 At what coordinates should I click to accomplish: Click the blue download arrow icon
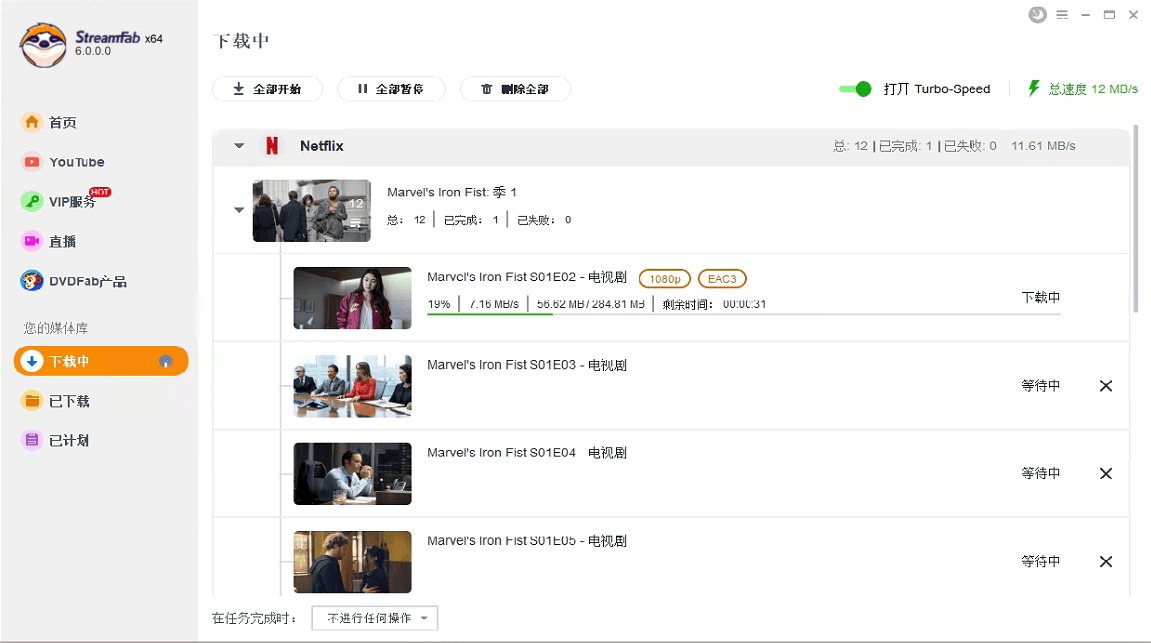32,361
